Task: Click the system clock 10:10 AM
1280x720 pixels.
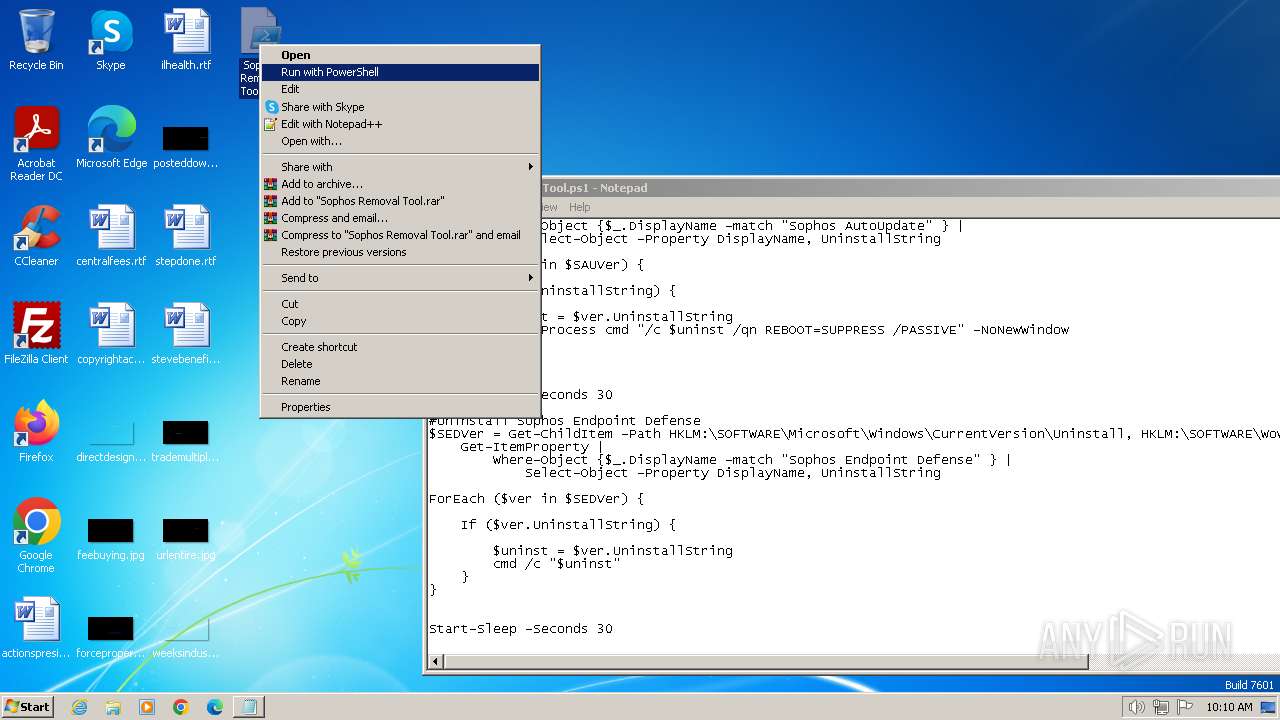Action: coord(1229,707)
